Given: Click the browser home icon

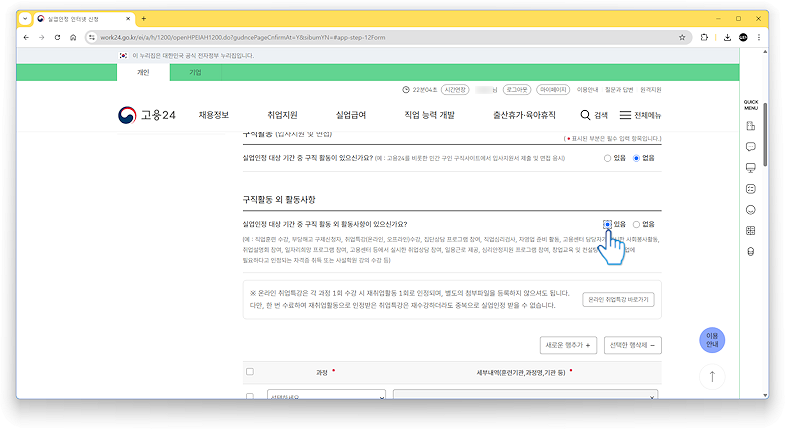Looking at the screenshot, I should [x=73, y=38].
